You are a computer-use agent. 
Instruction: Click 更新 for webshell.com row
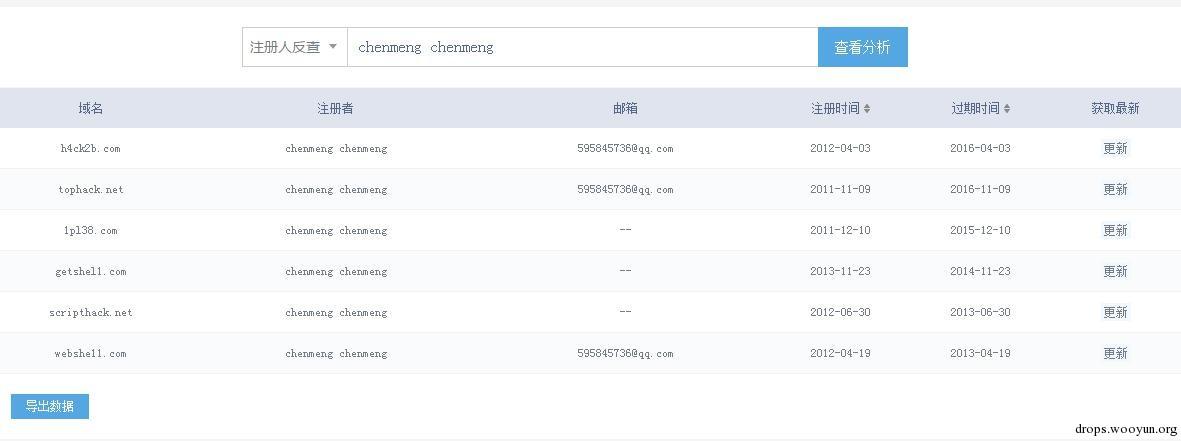tap(1115, 353)
